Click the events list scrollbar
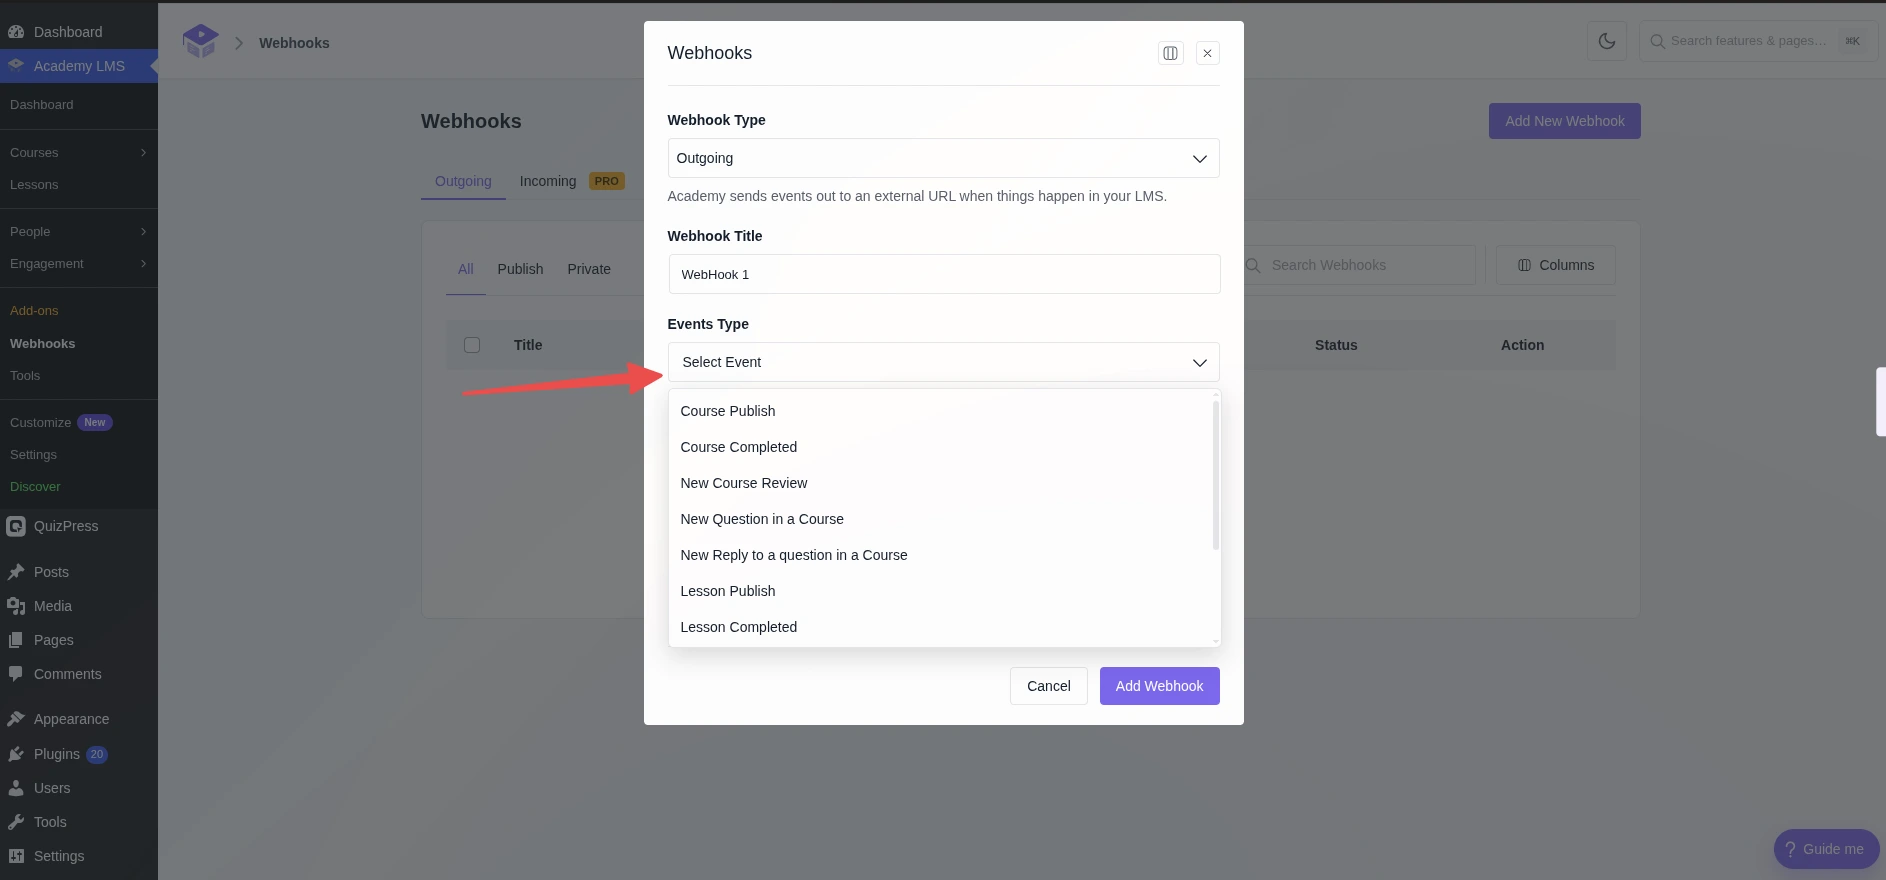Viewport: 1886px width, 880px height. pyautogui.click(x=1216, y=476)
